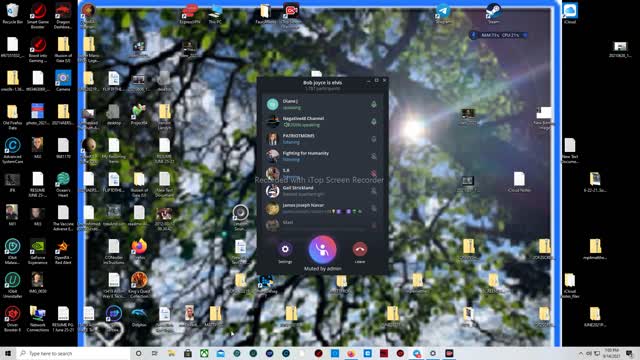Viewport: 640px width, 360px height.
Task: Select the Firefox desktop shortcut
Action: [139, 249]
